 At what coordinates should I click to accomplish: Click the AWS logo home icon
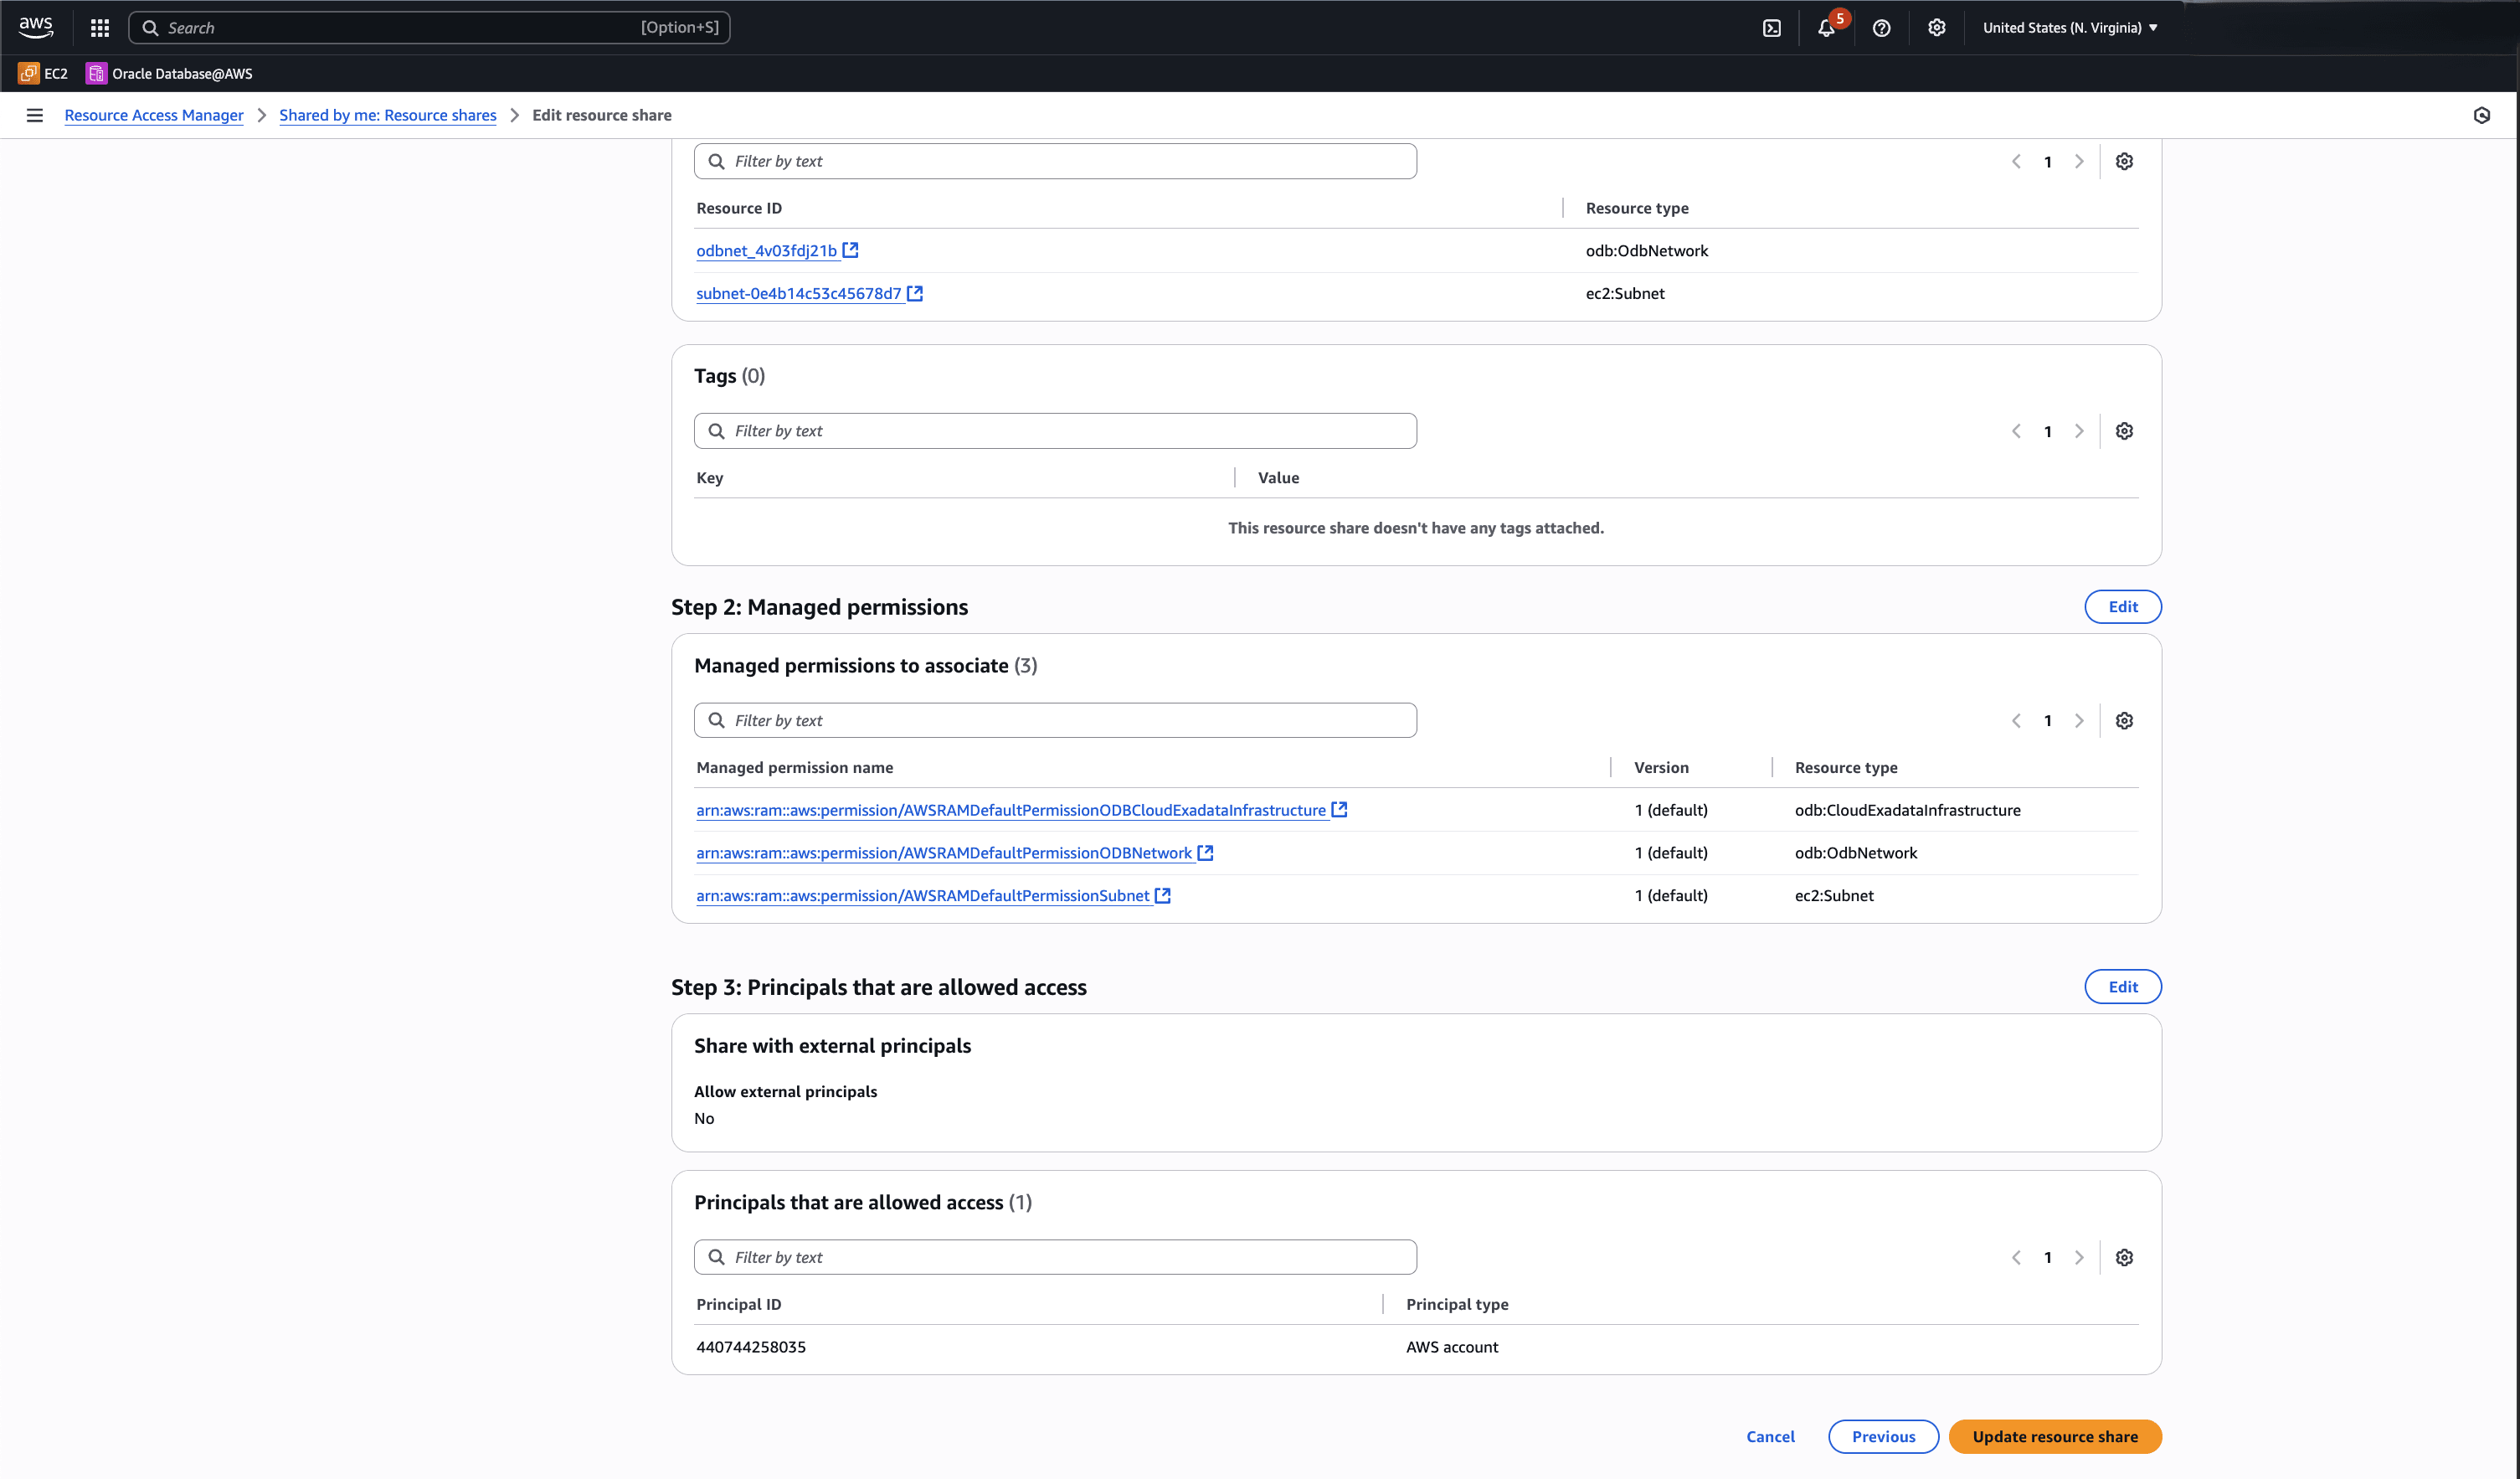tap(36, 28)
